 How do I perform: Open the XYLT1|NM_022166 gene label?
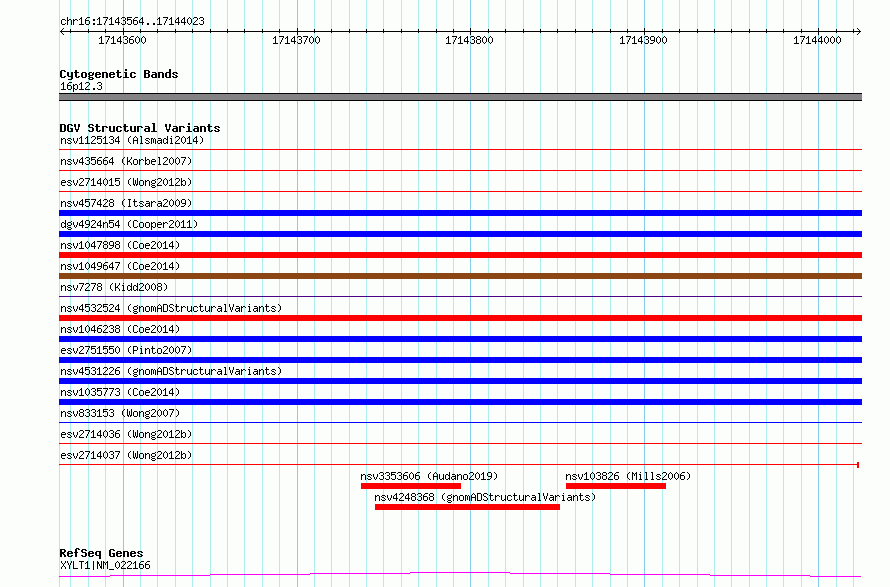click(x=105, y=565)
